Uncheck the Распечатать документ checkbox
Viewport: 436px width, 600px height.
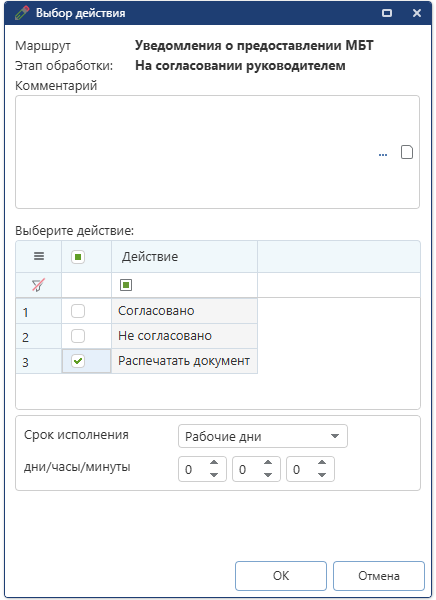pos(78,361)
